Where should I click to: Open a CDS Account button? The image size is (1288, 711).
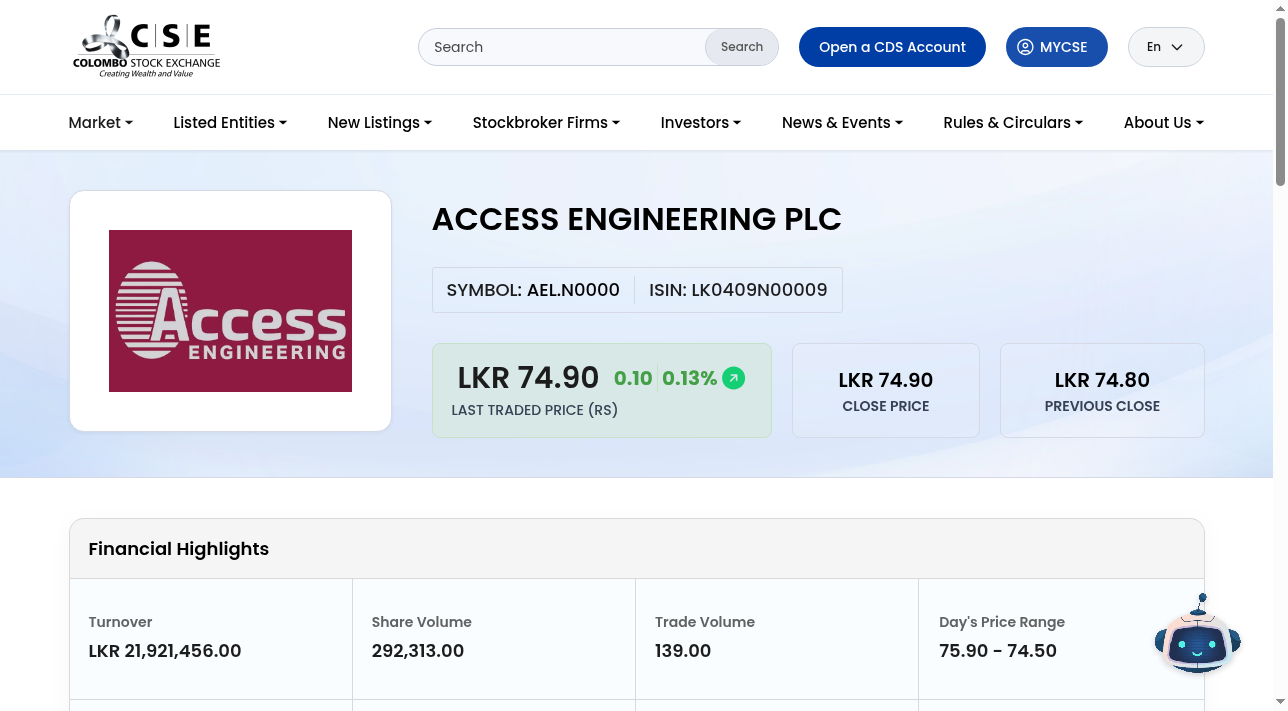(x=892, y=47)
